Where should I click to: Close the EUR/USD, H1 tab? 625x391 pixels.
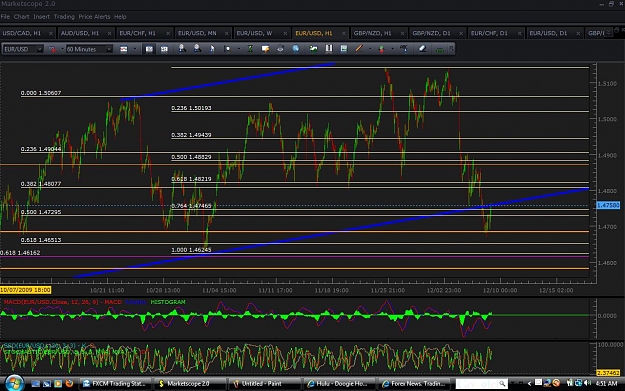(344, 33)
